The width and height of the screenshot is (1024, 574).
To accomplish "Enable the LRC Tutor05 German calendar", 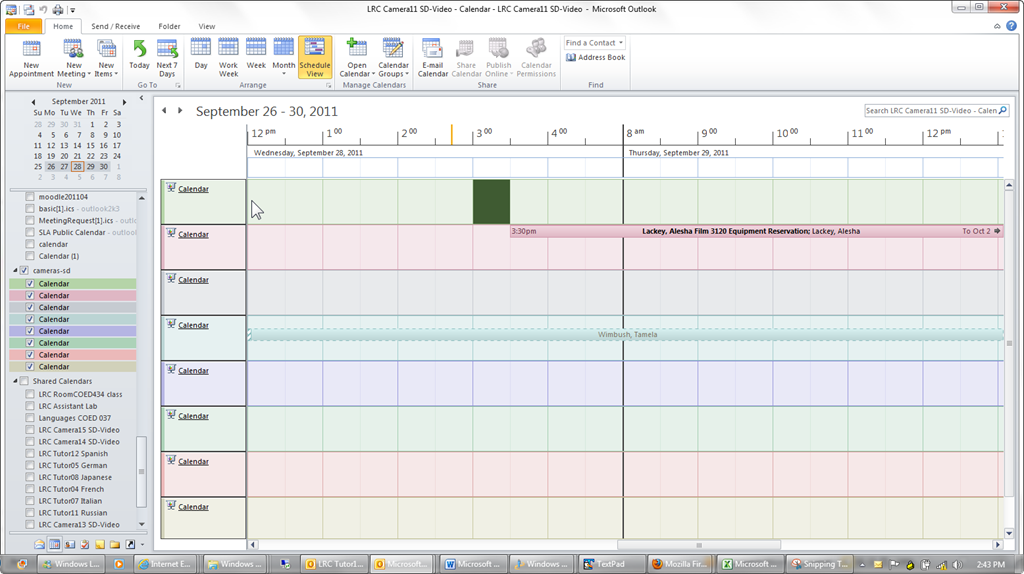I will [29, 465].
